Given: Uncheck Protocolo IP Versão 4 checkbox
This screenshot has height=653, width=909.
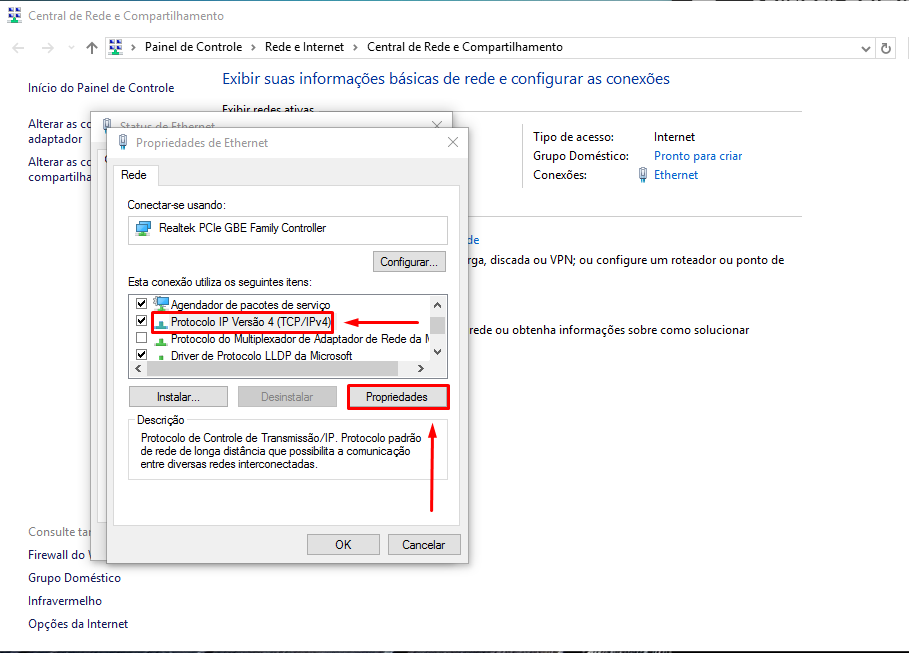Looking at the screenshot, I should (x=142, y=321).
